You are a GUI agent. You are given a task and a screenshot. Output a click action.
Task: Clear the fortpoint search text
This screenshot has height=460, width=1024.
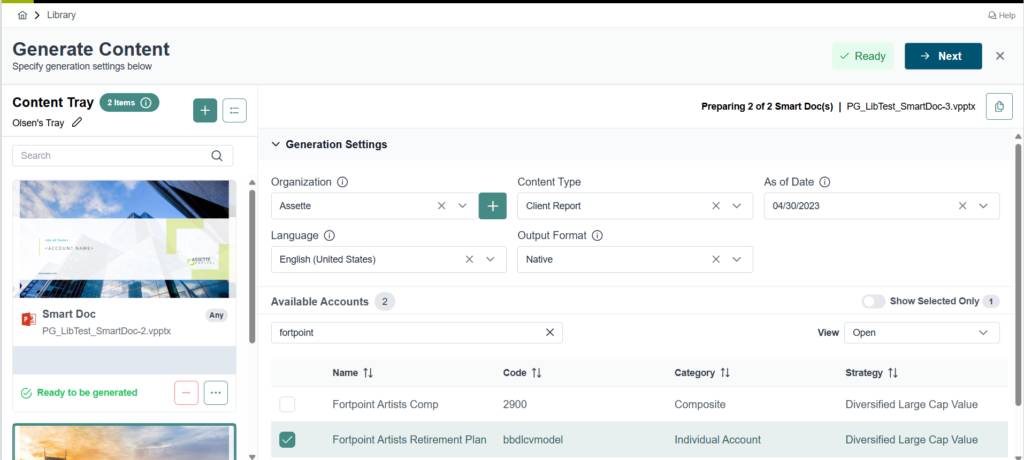pyautogui.click(x=550, y=333)
